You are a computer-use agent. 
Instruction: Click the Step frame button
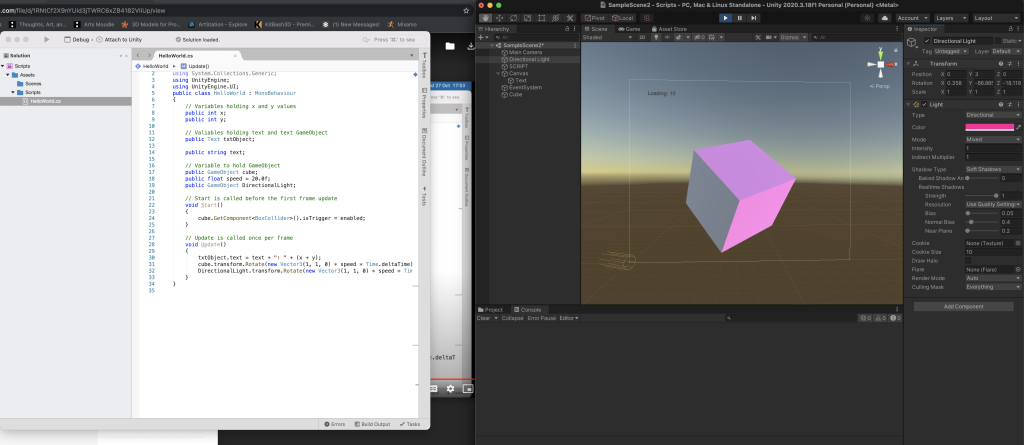coord(753,18)
